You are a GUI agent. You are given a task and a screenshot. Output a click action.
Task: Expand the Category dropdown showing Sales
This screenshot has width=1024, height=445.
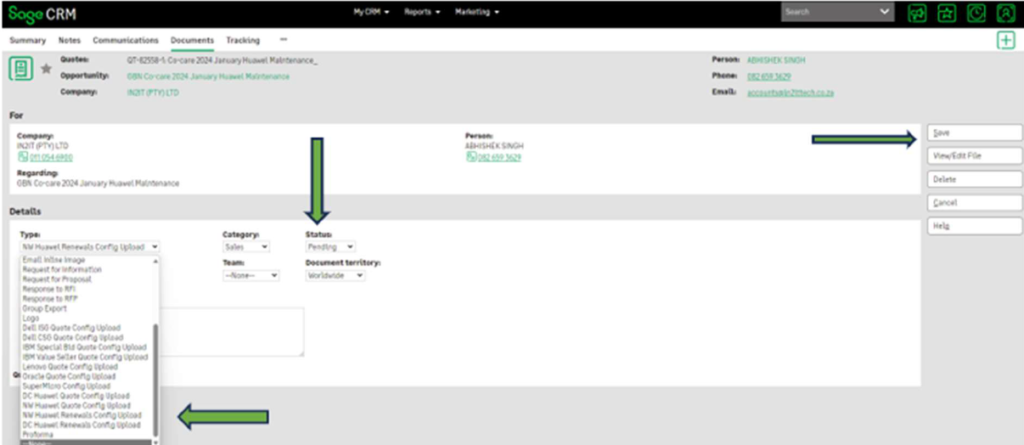(246, 246)
